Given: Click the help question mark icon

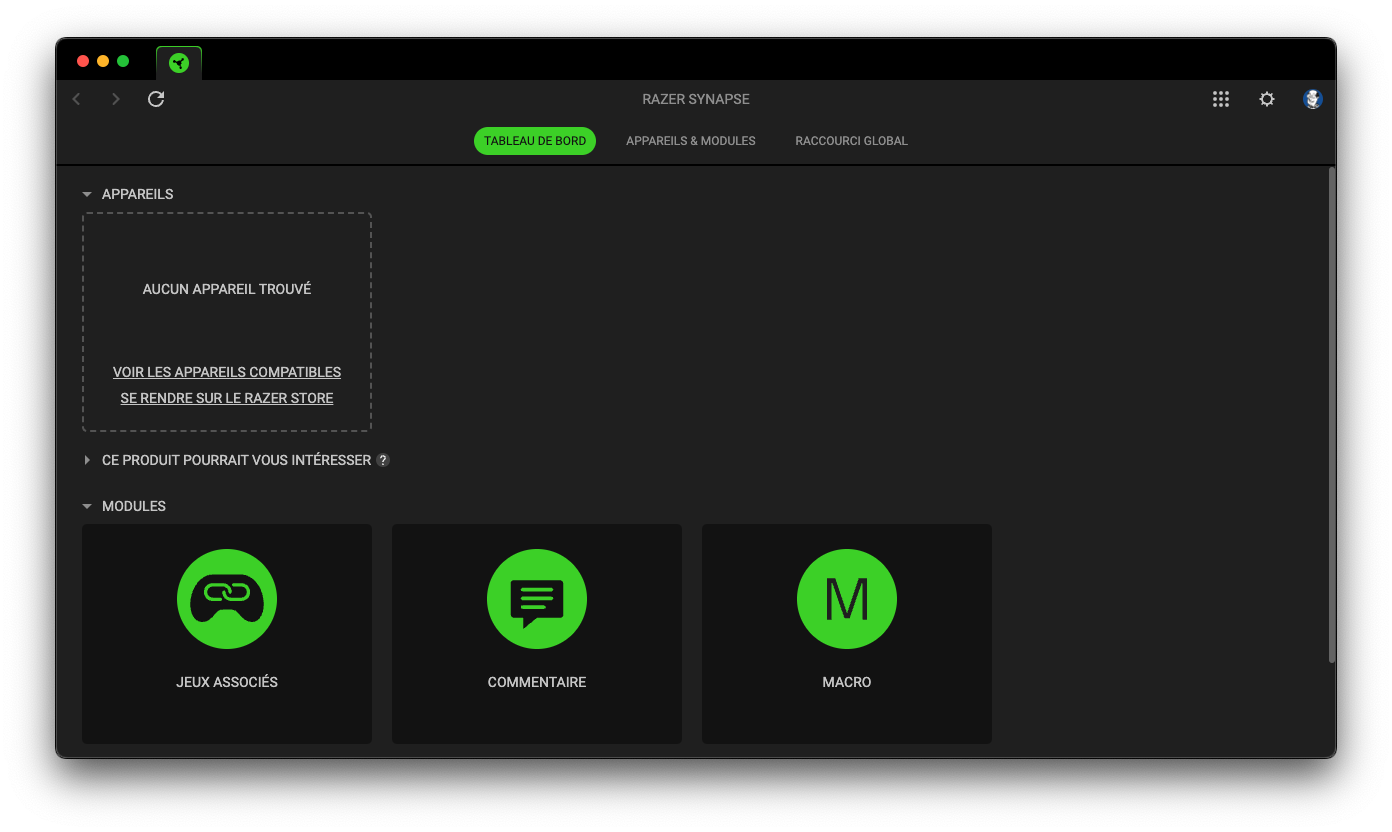Looking at the screenshot, I should pyautogui.click(x=383, y=461).
